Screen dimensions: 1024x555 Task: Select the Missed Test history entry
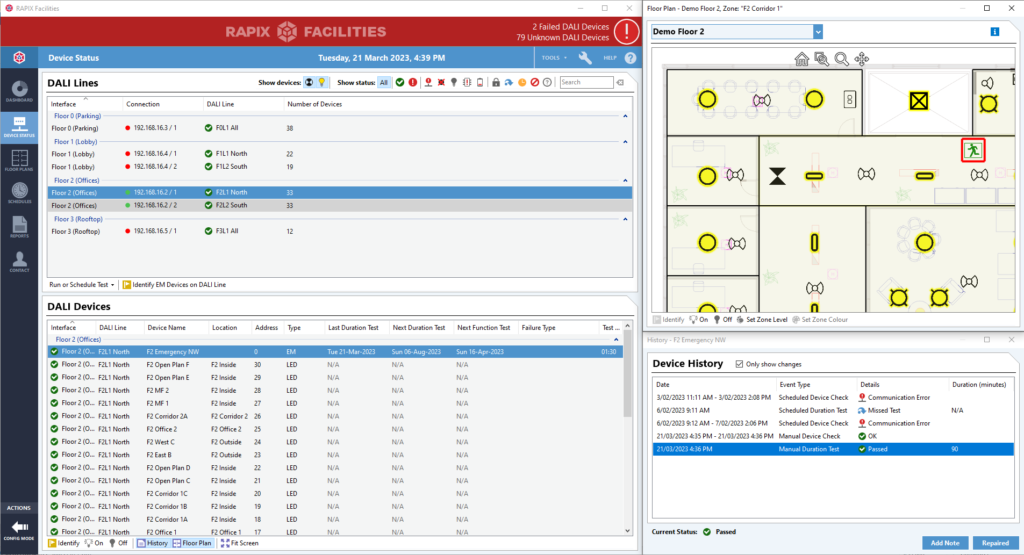click(833, 411)
